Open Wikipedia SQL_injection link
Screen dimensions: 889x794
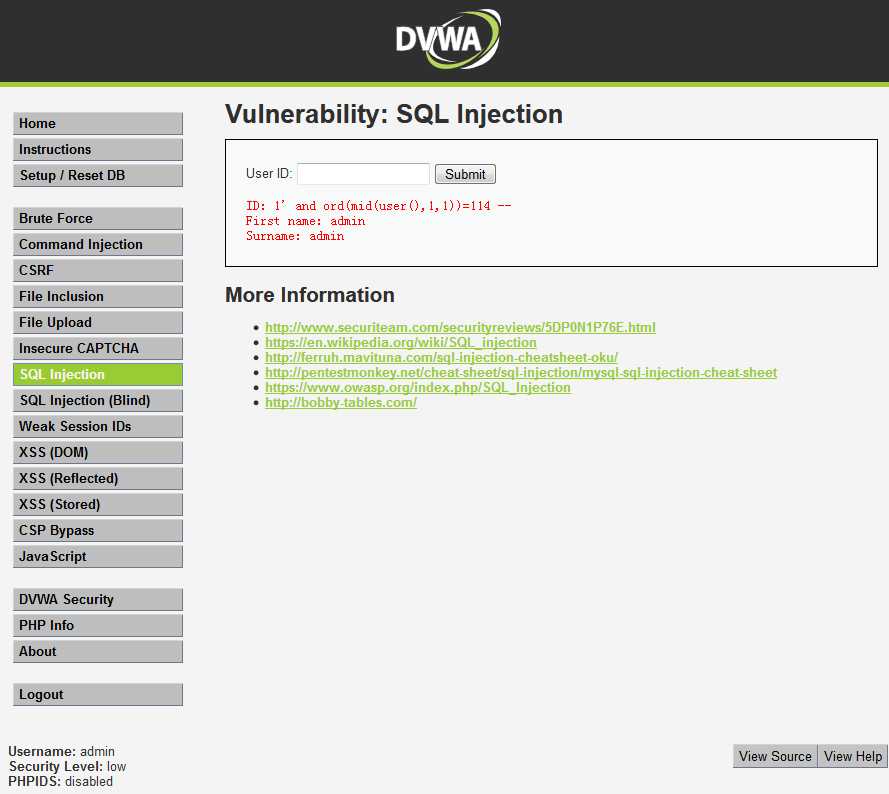pyautogui.click(x=400, y=343)
